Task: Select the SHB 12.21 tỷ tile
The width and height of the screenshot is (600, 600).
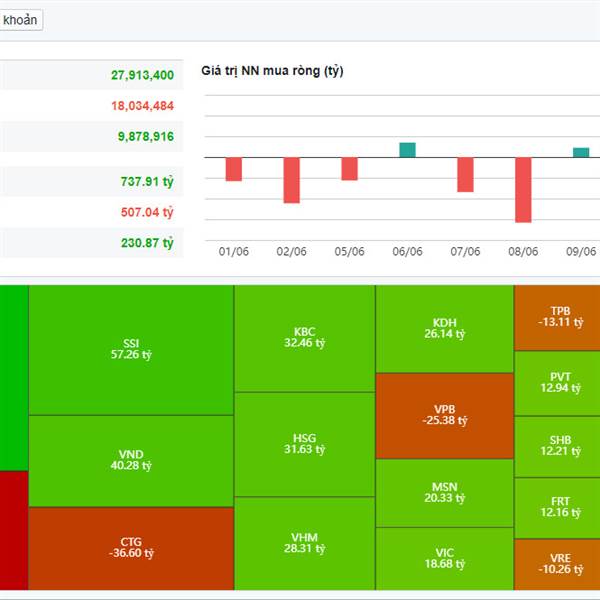Action: tap(558, 447)
